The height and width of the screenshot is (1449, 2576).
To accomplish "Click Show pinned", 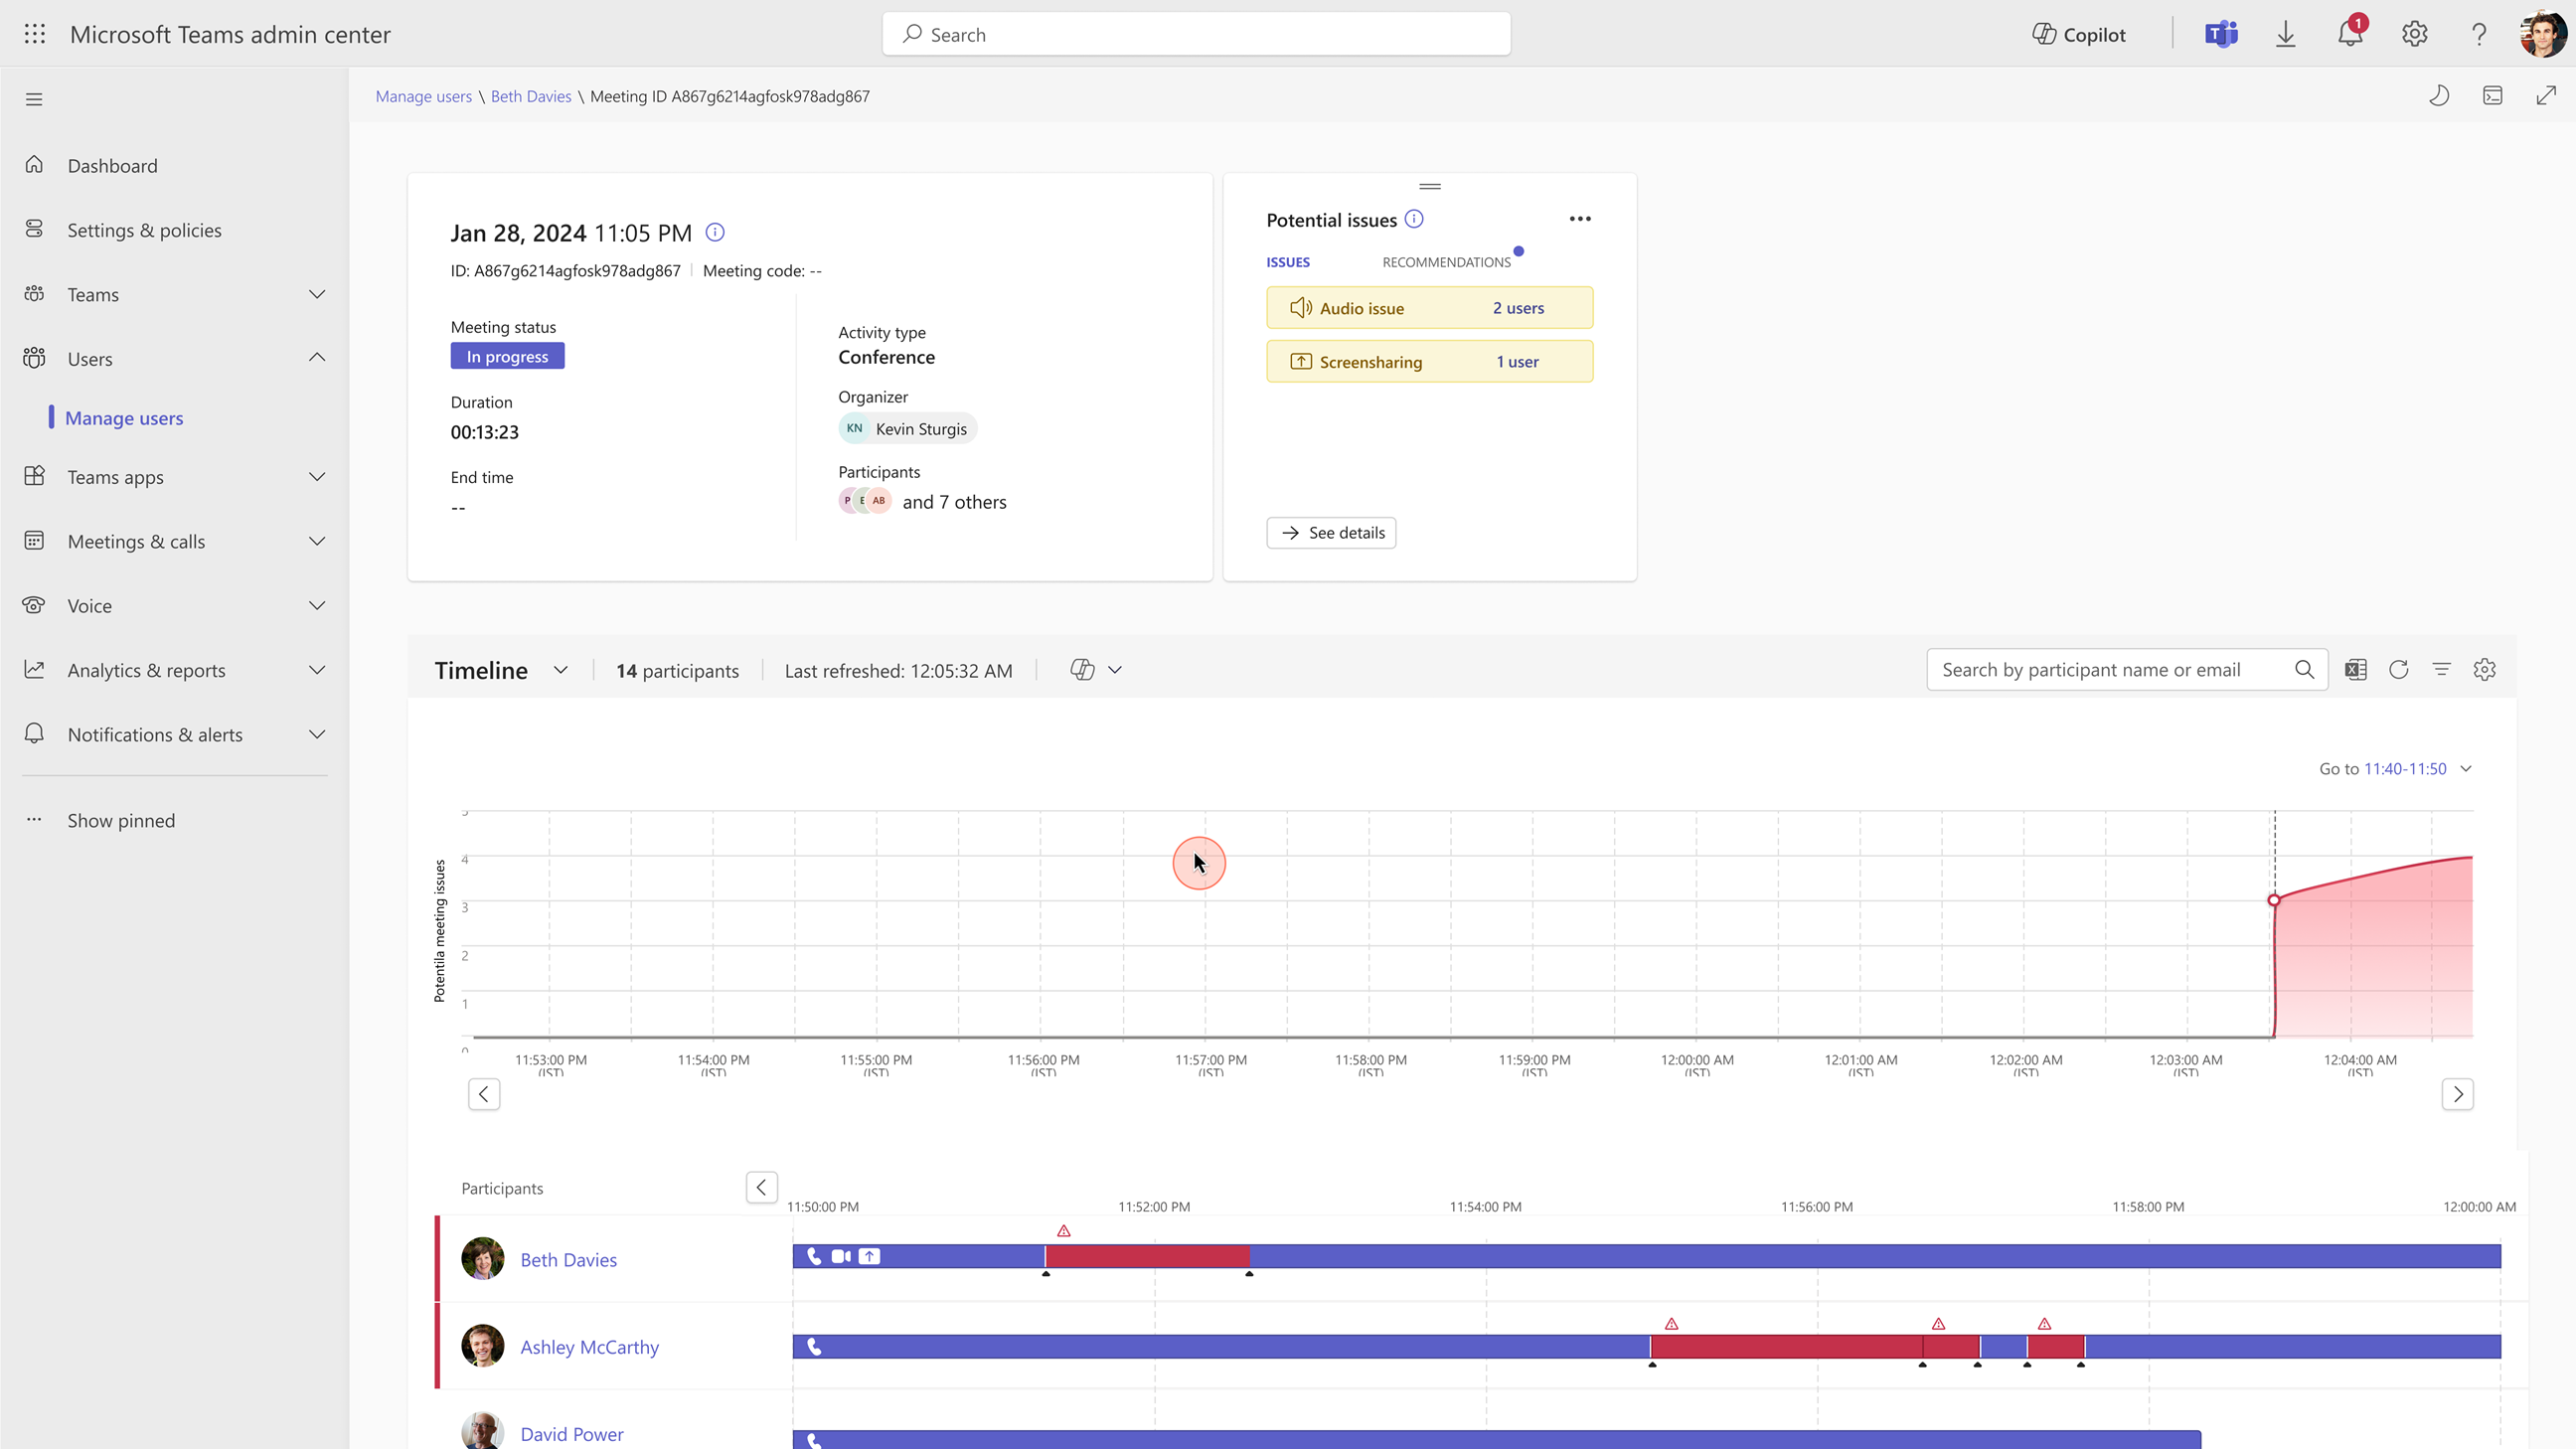I will (121, 820).
